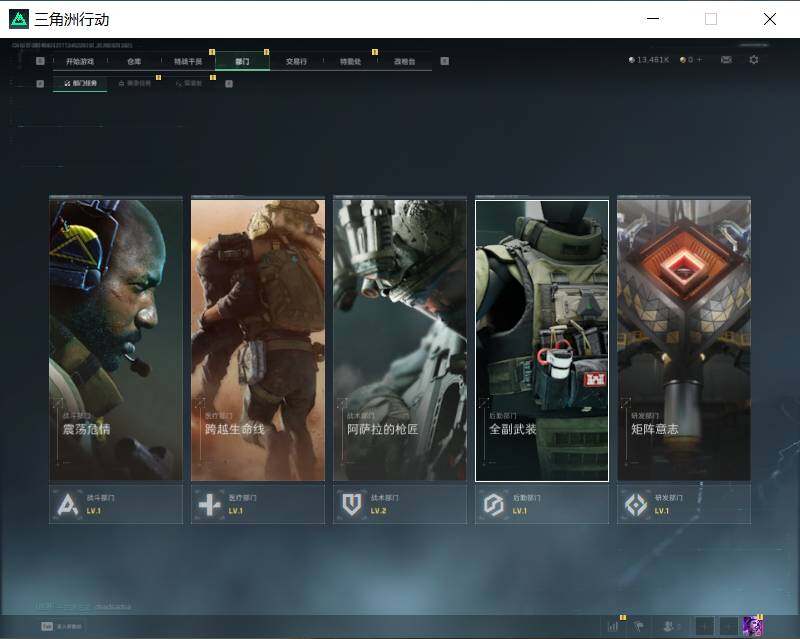Viewport: 800px width, 639px height.
Task: Click the umbrella icon in bottom bar
Action: click(x=638, y=626)
